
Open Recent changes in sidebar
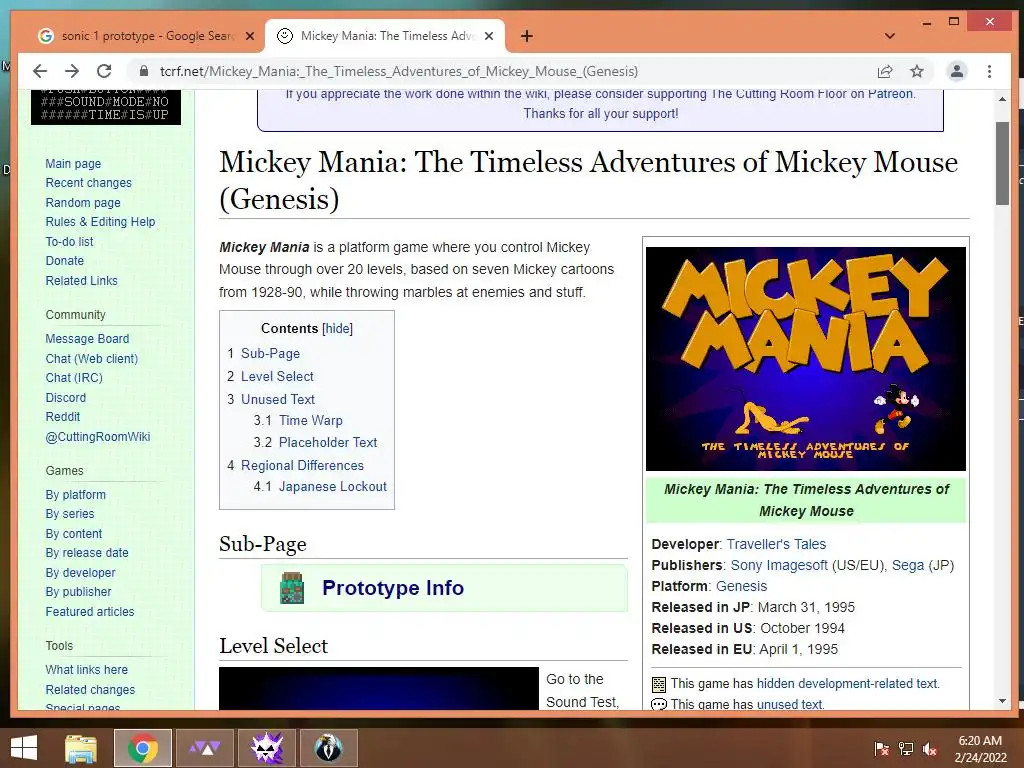[88, 183]
